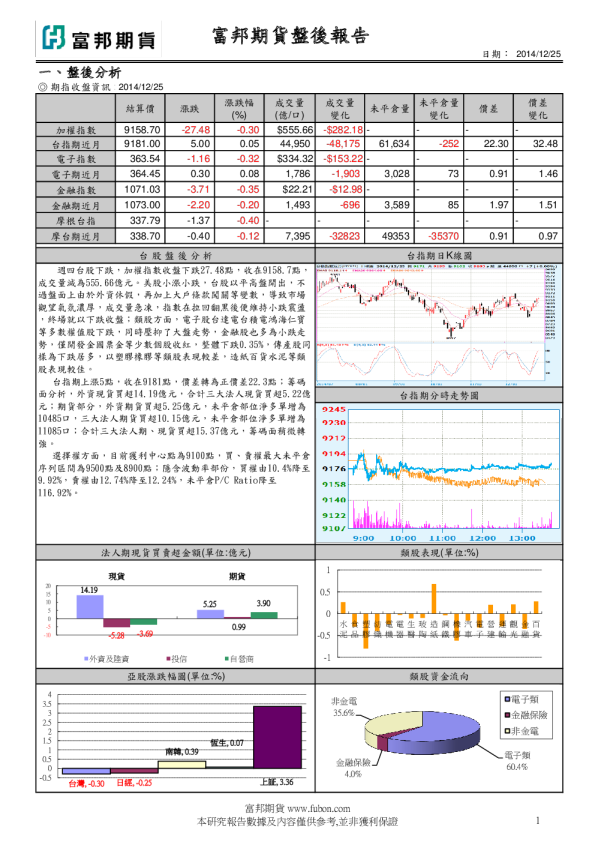Click the 自營商 legend swatch
This screenshot has height=842, width=595.
click(227, 659)
